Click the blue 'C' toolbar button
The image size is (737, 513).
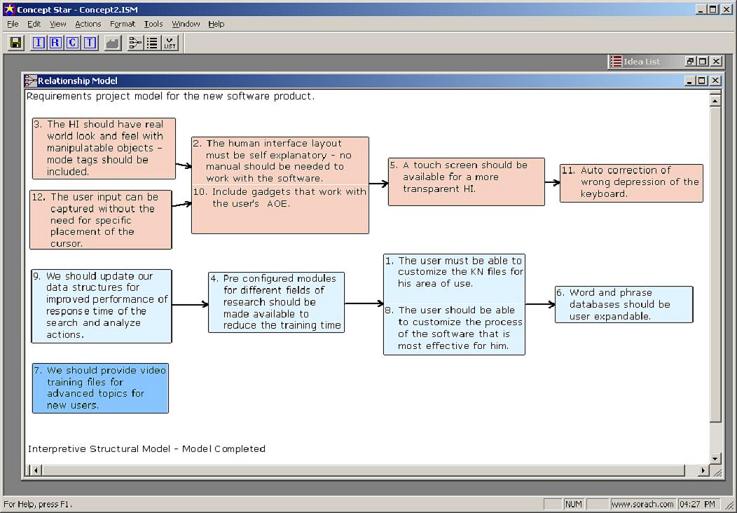click(72, 43)
